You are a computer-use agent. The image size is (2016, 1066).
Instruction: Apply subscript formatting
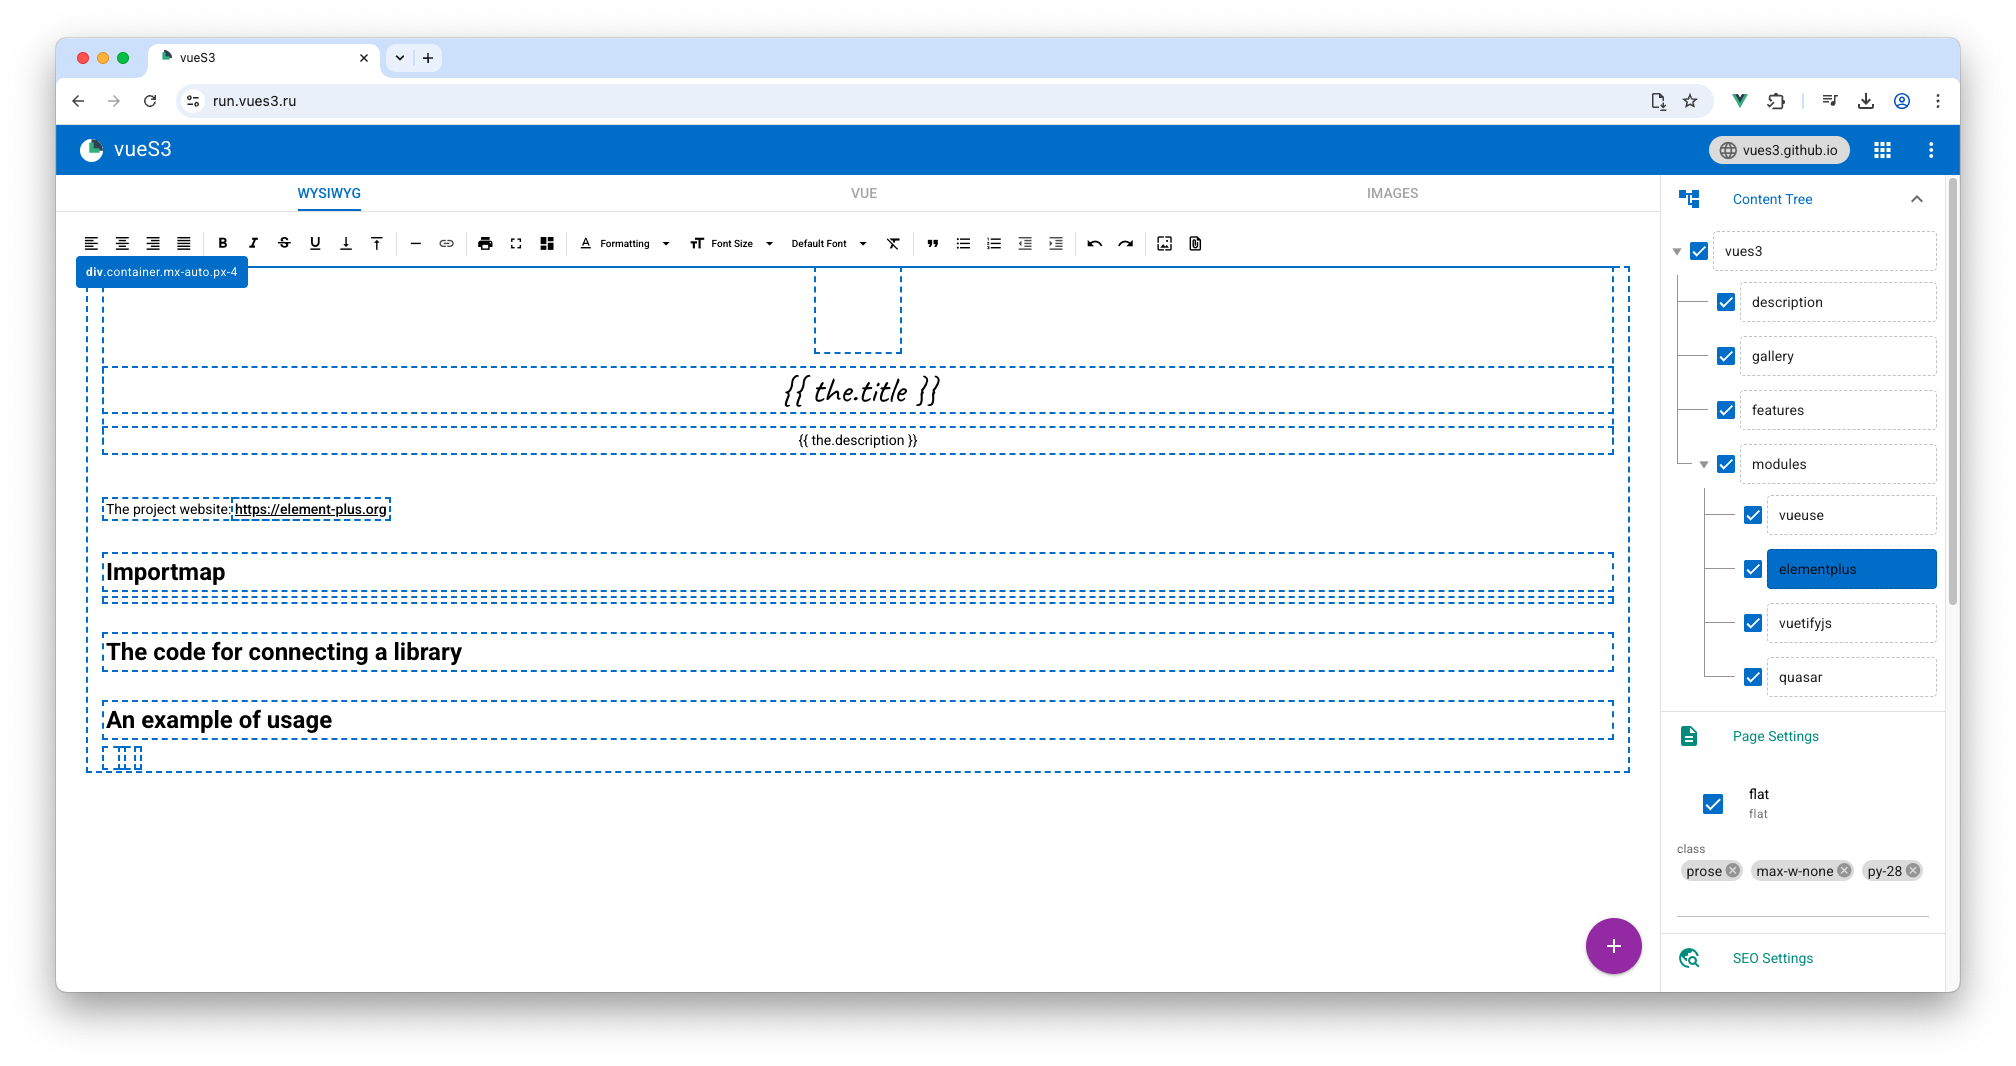pyautogui.click(x=346, y=243)
